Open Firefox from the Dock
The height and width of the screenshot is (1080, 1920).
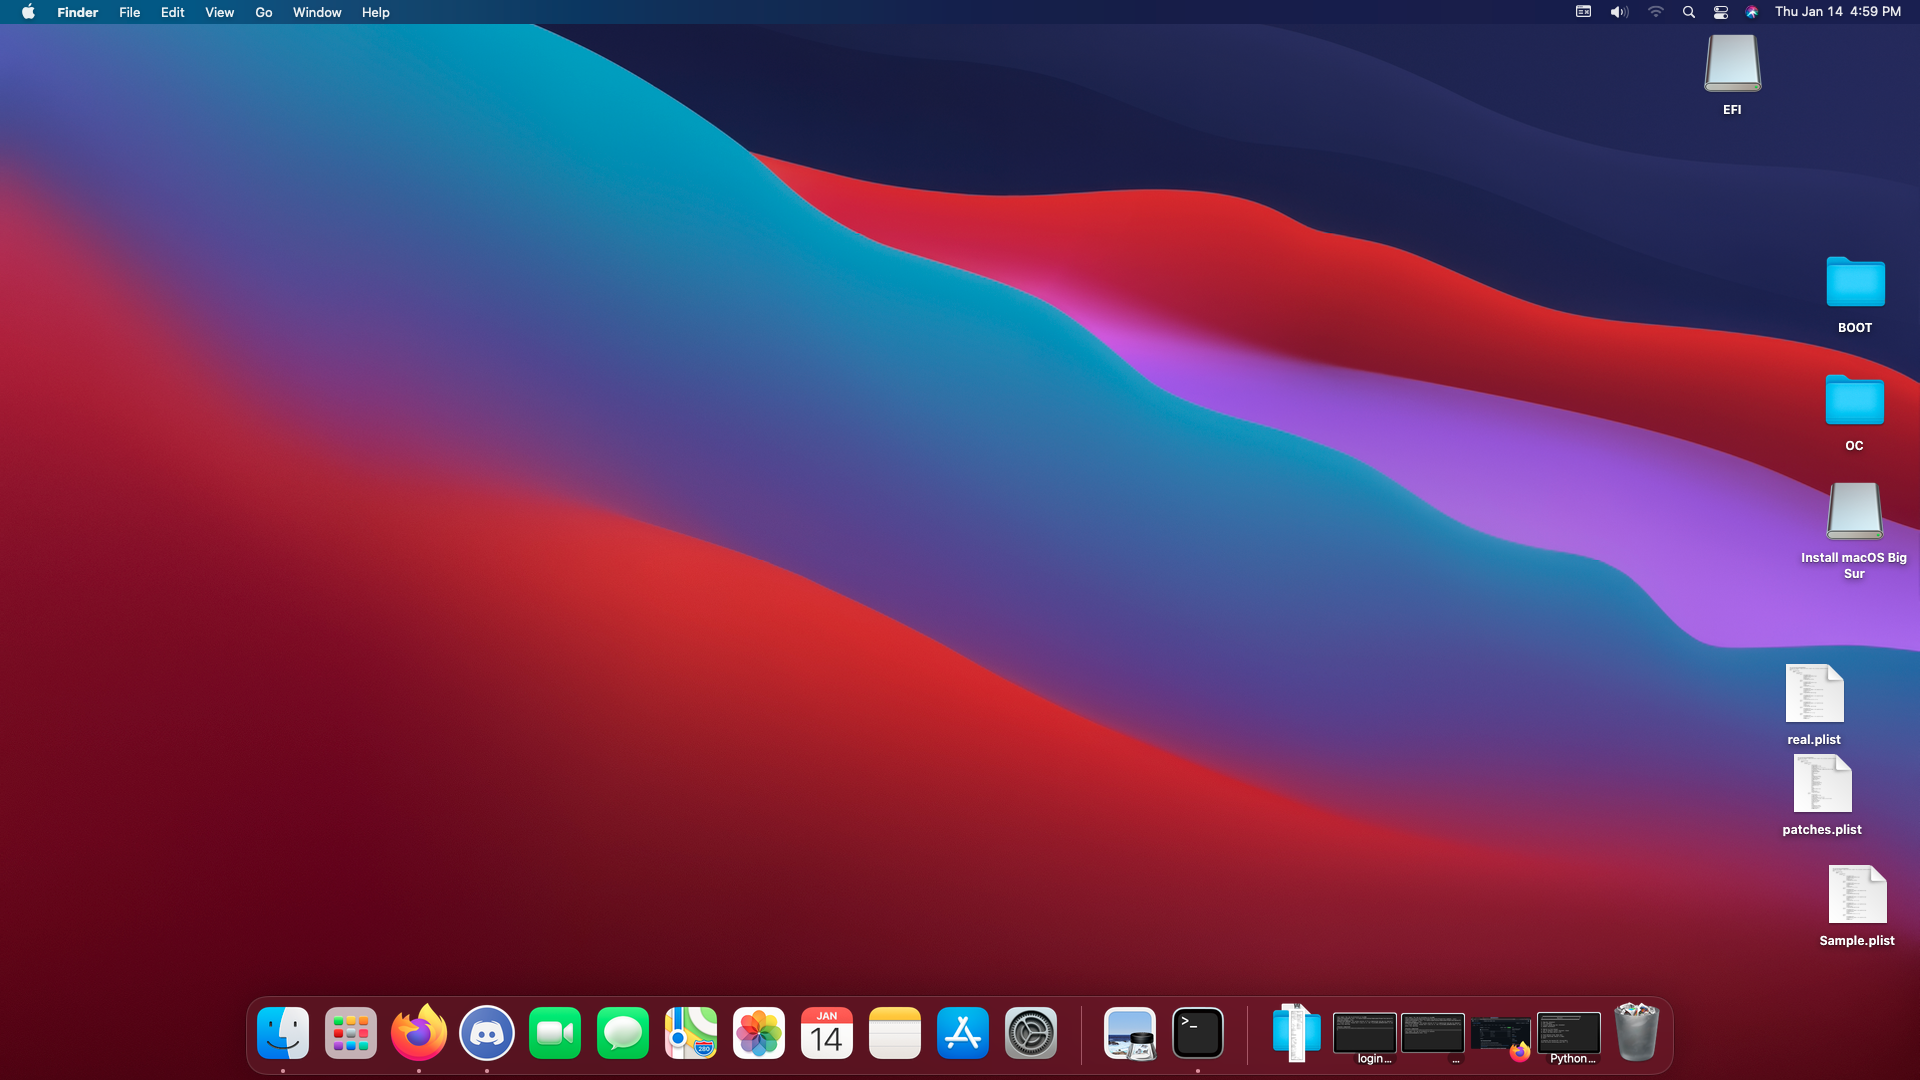tap(418, 1033)
